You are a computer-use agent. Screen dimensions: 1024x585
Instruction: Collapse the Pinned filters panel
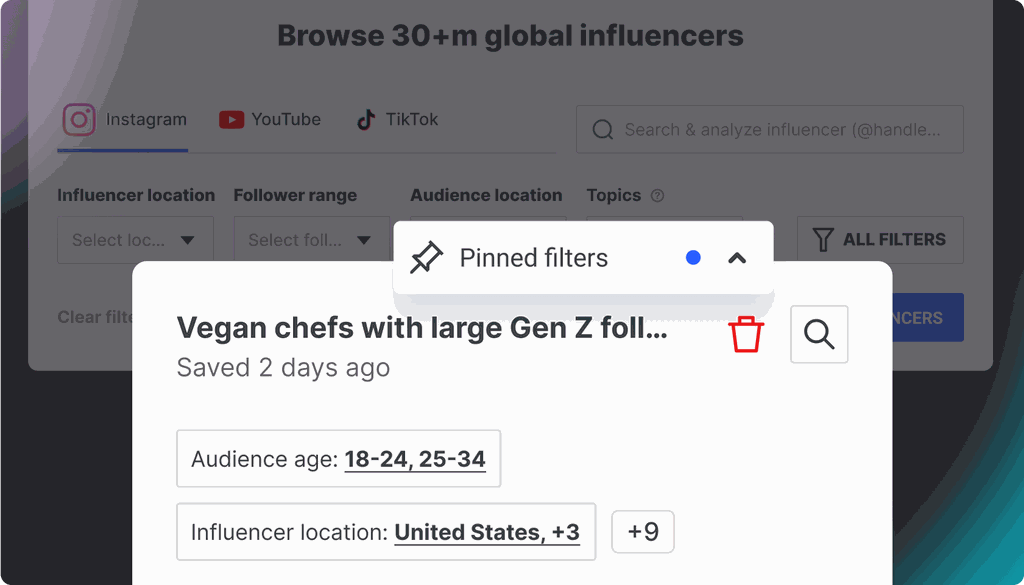[x=737, y=258]
